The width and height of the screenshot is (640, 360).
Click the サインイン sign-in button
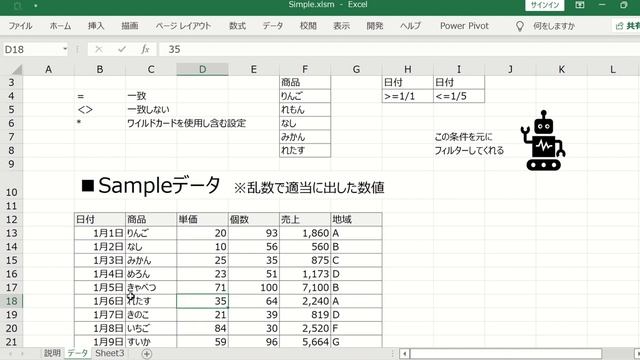tap(544, 5)
